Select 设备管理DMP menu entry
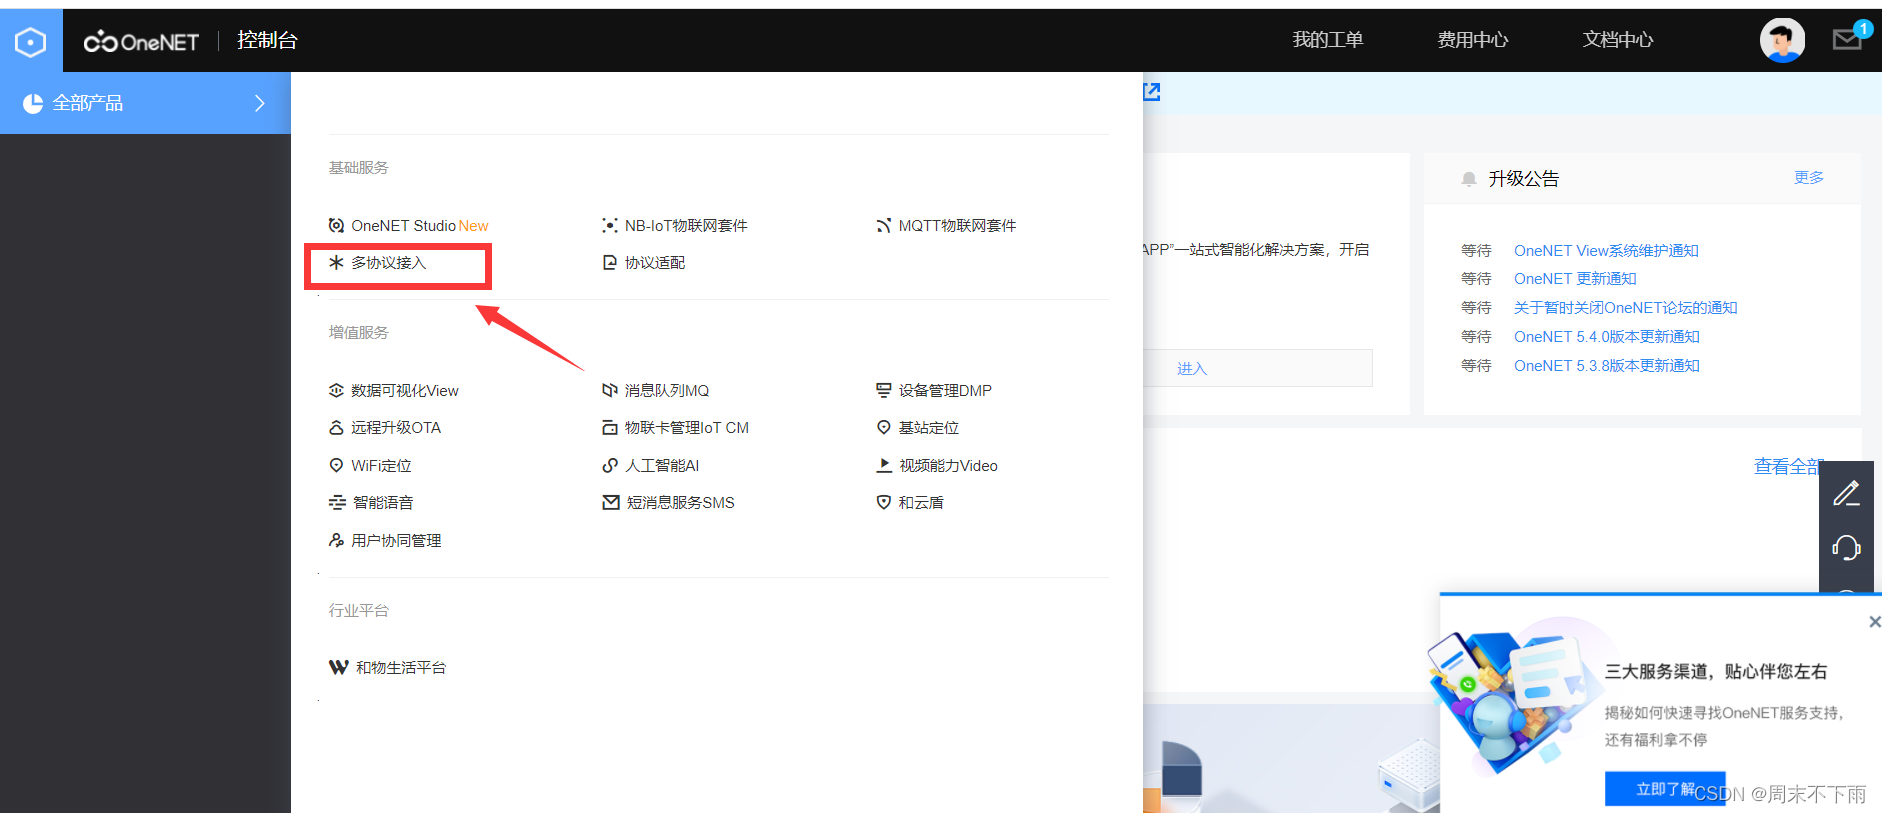Viewport: 1882px width, 813px height. click(945, 391)
